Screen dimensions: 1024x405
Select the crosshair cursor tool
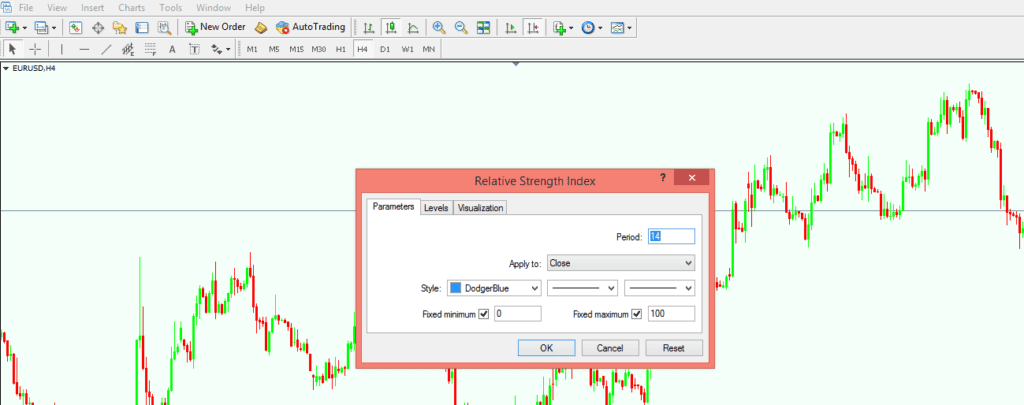[36, 49]
